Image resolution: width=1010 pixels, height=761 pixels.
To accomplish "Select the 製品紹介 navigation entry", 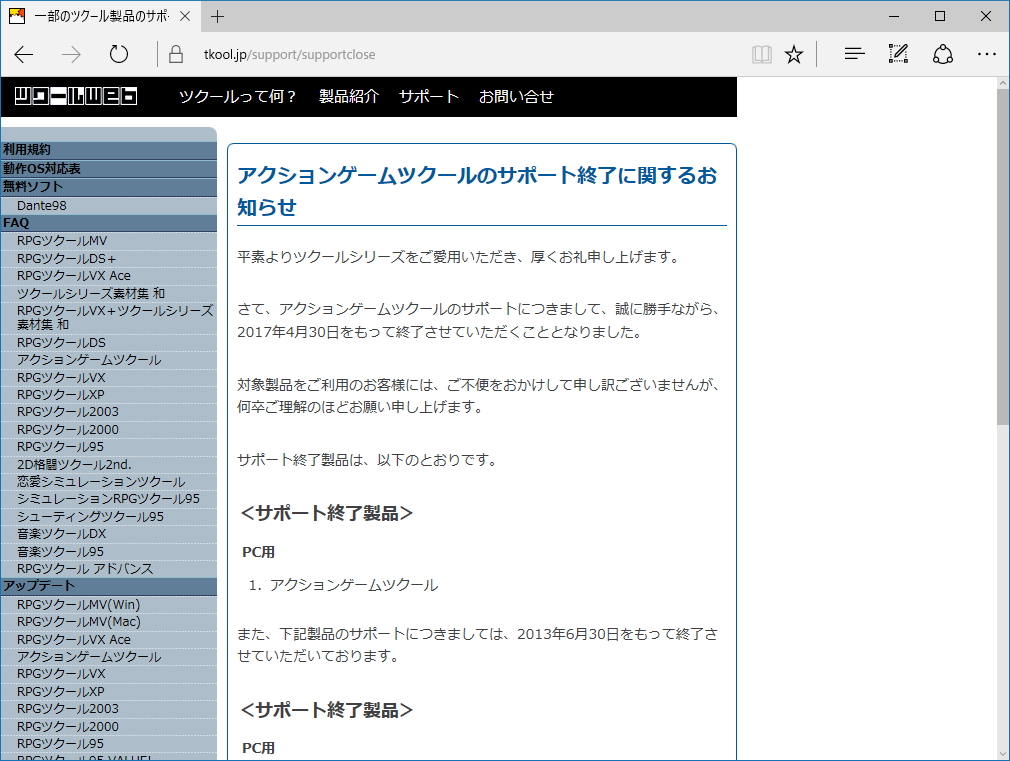I will click(x=348, y=97).
